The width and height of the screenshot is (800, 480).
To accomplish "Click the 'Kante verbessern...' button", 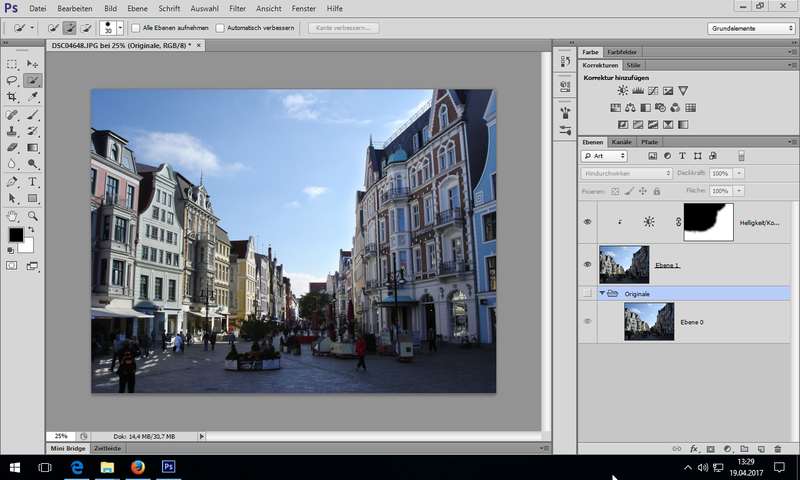I will pos(343,28).
